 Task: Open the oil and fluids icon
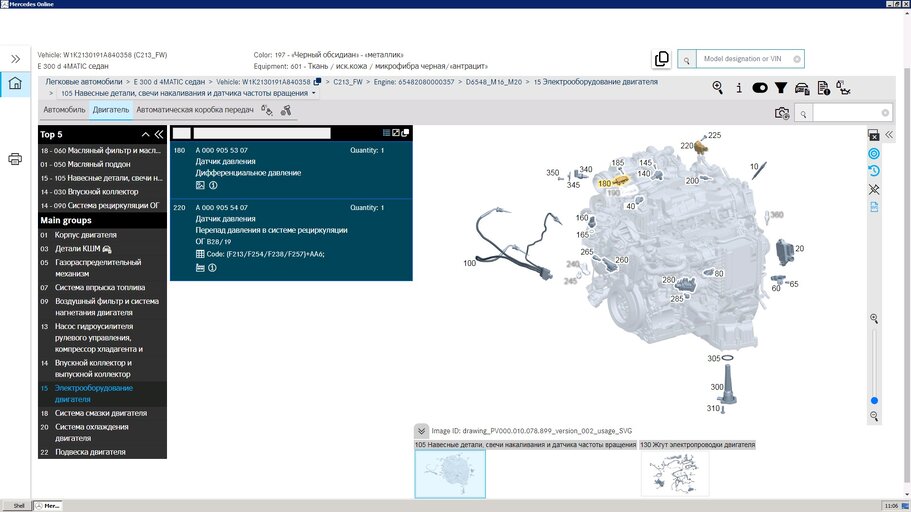coord(843,88)
